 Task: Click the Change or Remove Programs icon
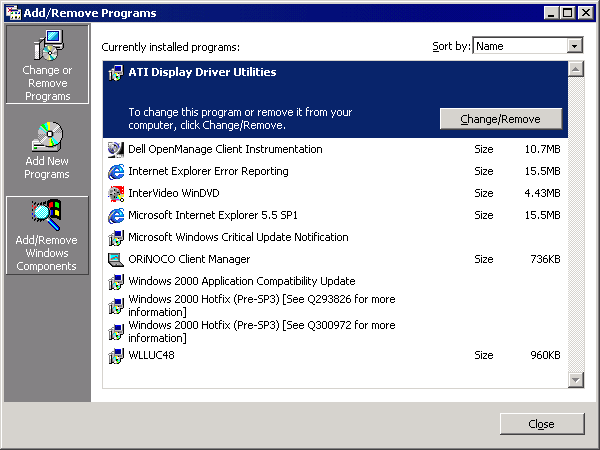click(x=47, y=46)
